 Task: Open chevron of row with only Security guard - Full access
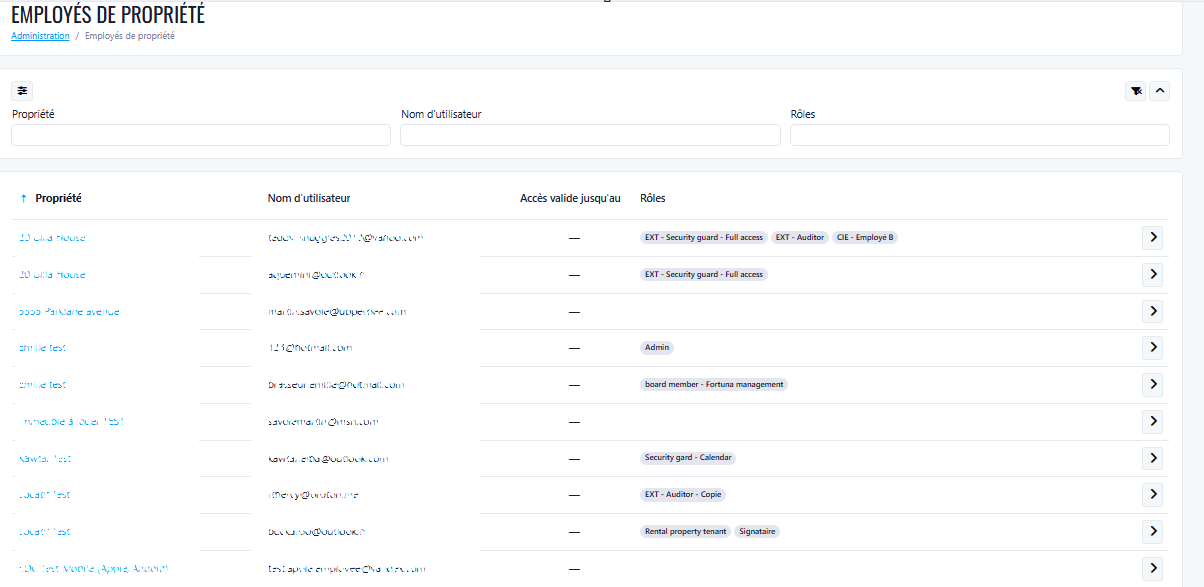[1152, 274]
